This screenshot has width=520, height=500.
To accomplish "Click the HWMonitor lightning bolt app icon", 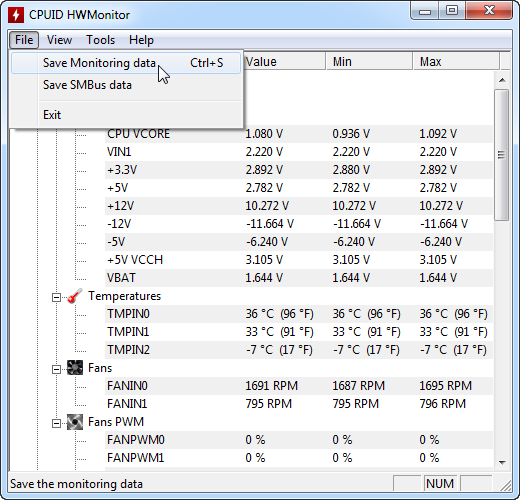I will (x=16, y=15).
